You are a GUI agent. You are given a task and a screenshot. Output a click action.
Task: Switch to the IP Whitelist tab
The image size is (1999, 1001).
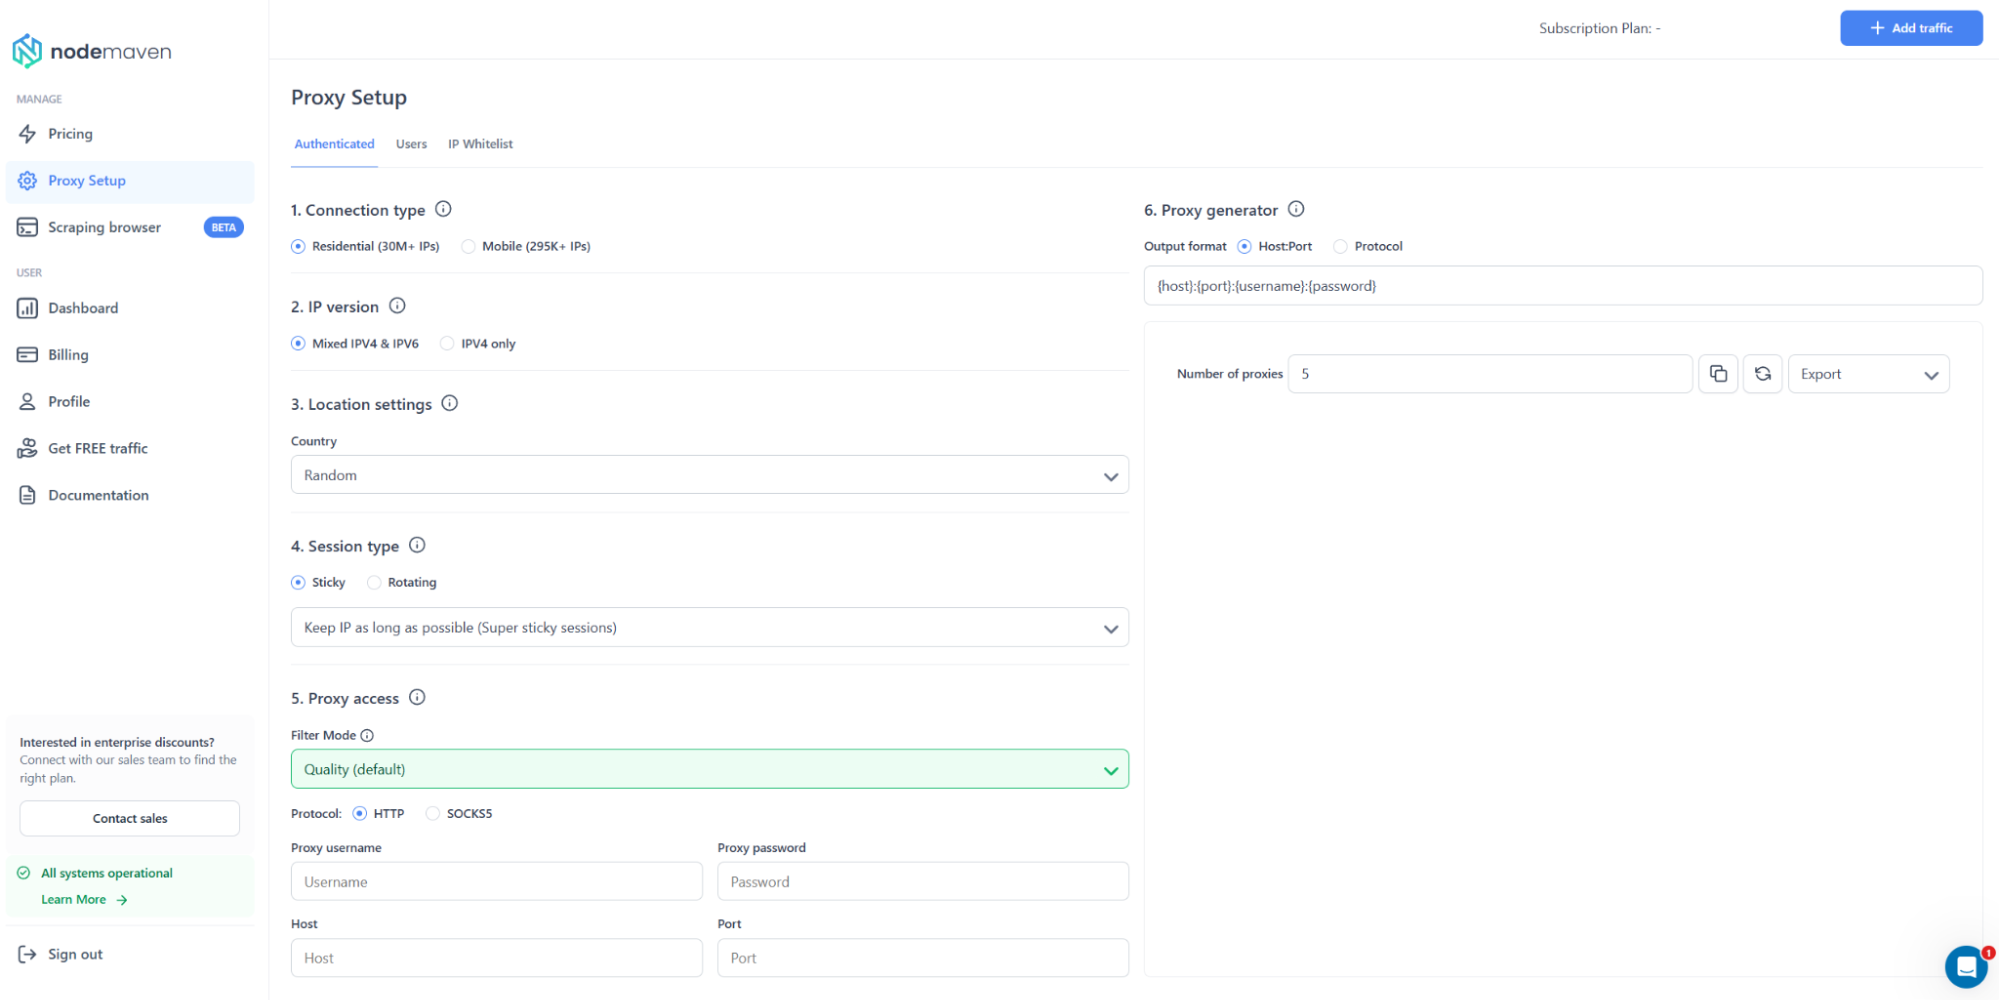pyautogui.click(x=480, y=144)
